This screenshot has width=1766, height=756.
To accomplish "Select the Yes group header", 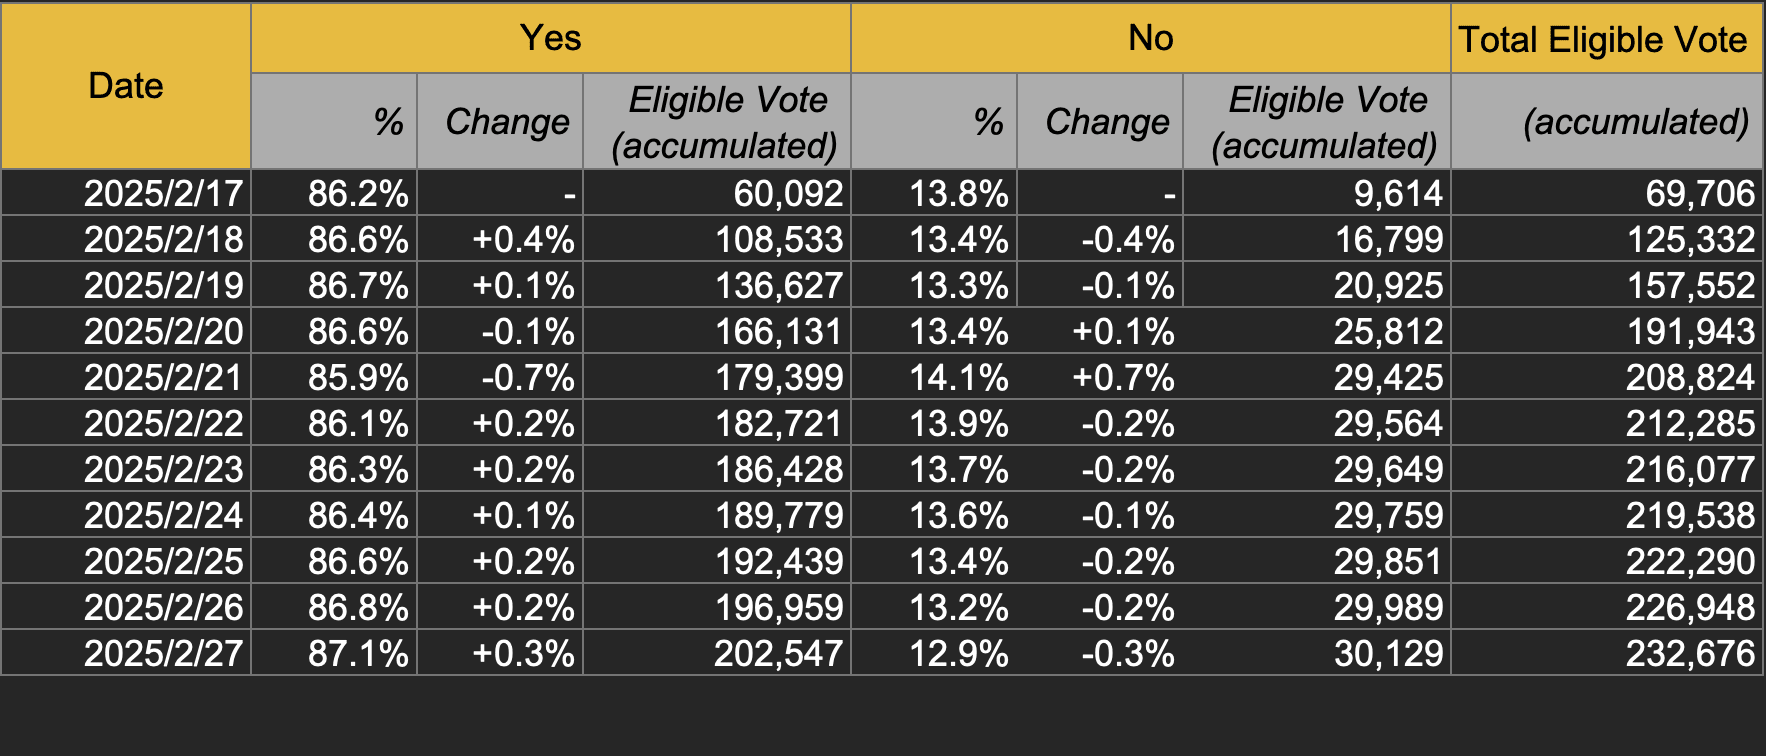I will (550, 38).
